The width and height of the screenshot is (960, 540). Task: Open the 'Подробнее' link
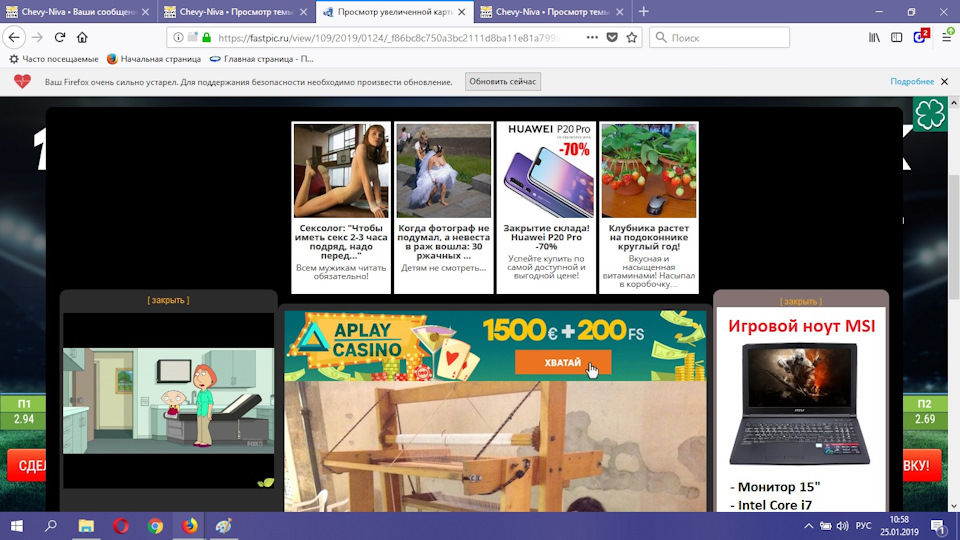click(x=912, y=81)
